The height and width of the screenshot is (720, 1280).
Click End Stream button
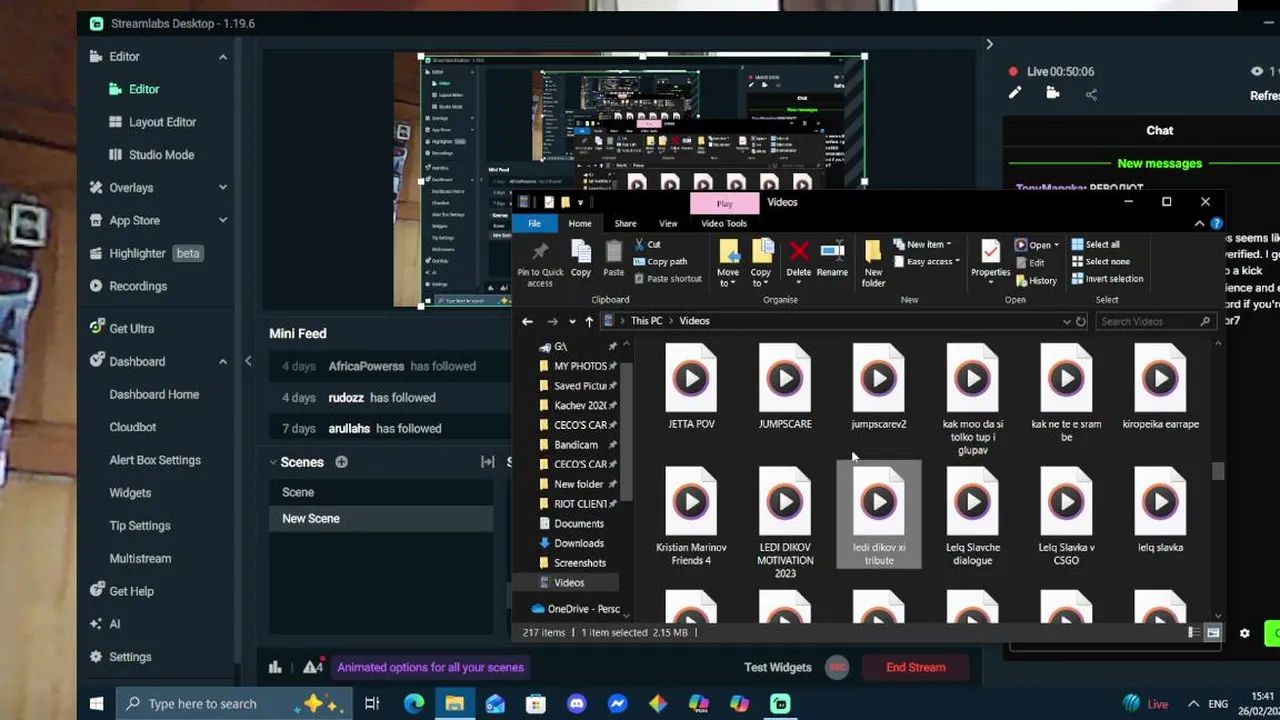(x=915, y=667)
